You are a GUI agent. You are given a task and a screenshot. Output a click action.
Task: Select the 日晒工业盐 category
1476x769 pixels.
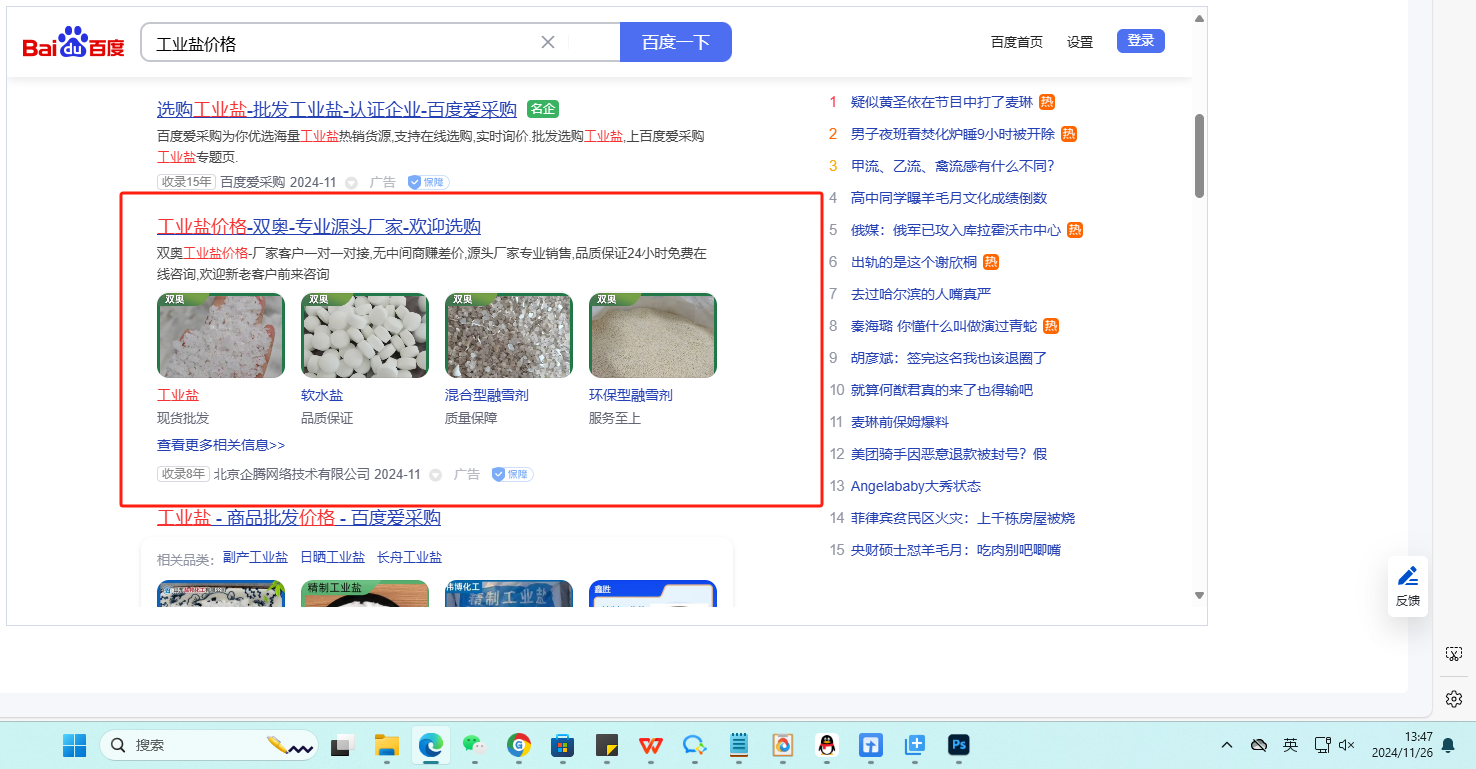[x=332, y=557]
